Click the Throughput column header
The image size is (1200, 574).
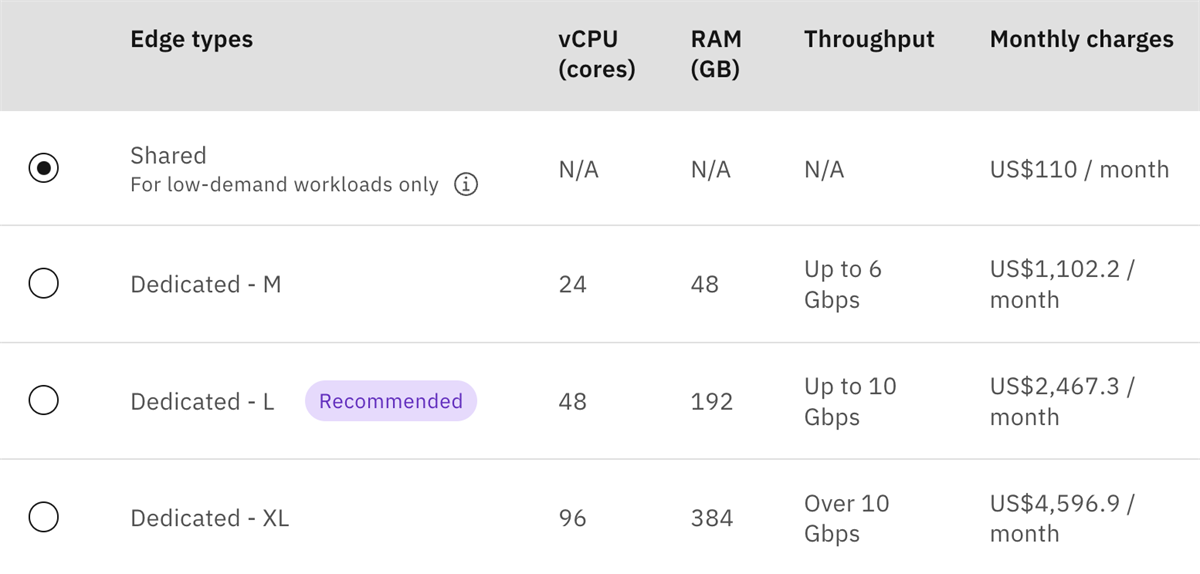pos(869,40)
